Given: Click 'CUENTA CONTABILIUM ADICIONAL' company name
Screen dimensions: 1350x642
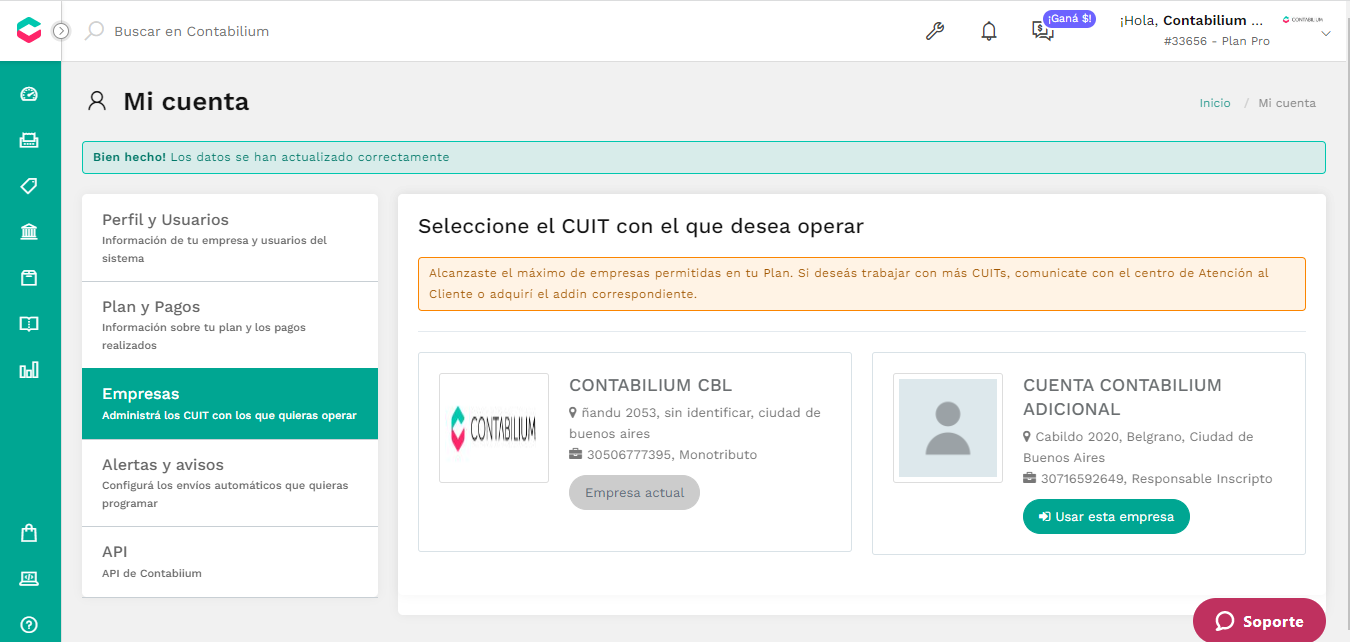Looking at the screenshot, I should pos(1122,397).
